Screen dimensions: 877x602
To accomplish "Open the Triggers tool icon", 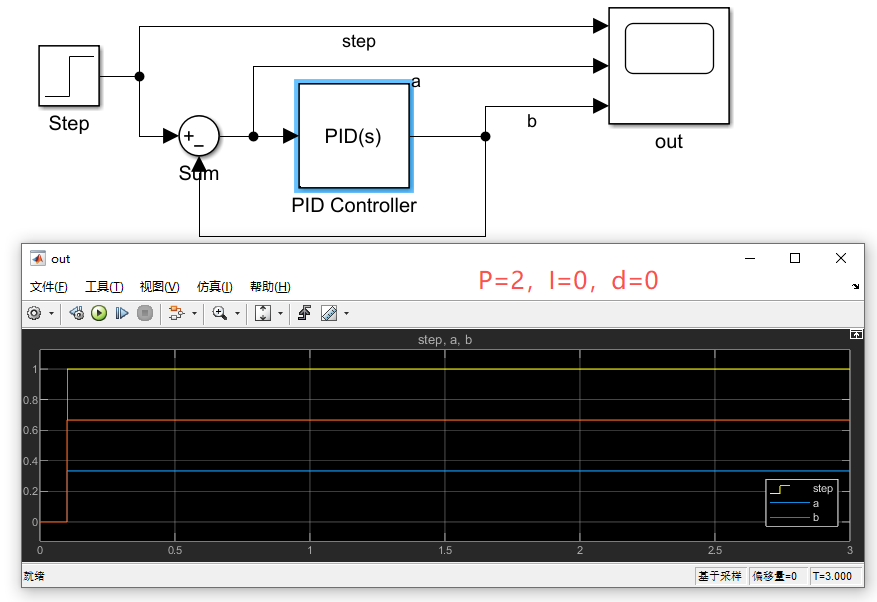I will tap(305, 313).
